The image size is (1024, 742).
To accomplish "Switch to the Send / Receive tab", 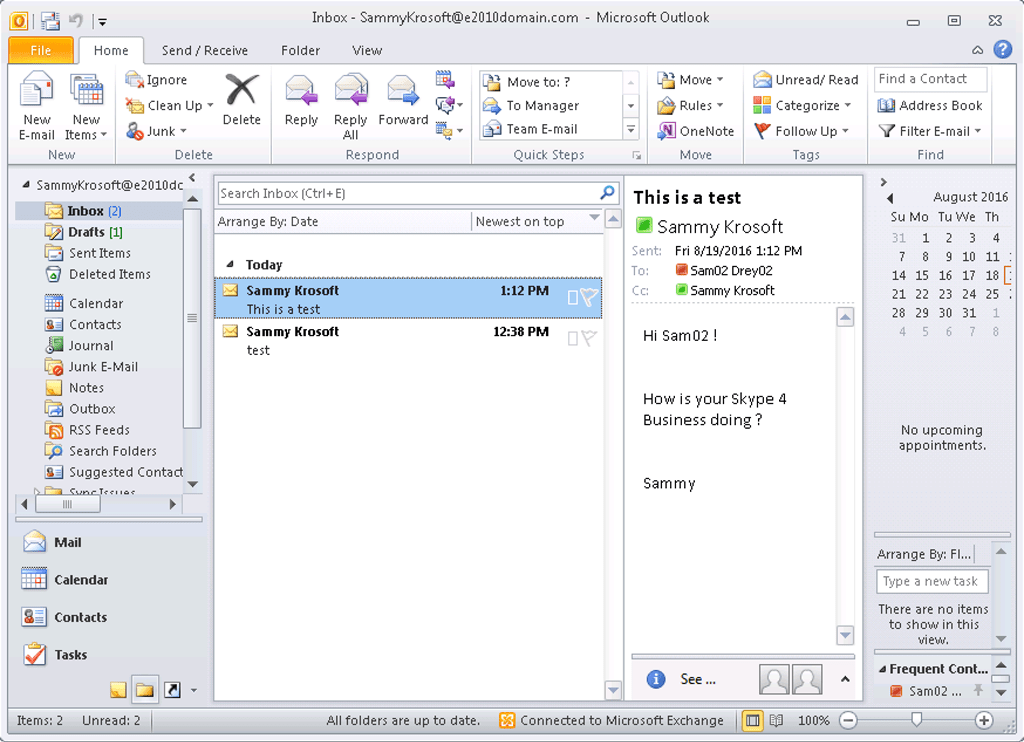I will coord(206,50).
